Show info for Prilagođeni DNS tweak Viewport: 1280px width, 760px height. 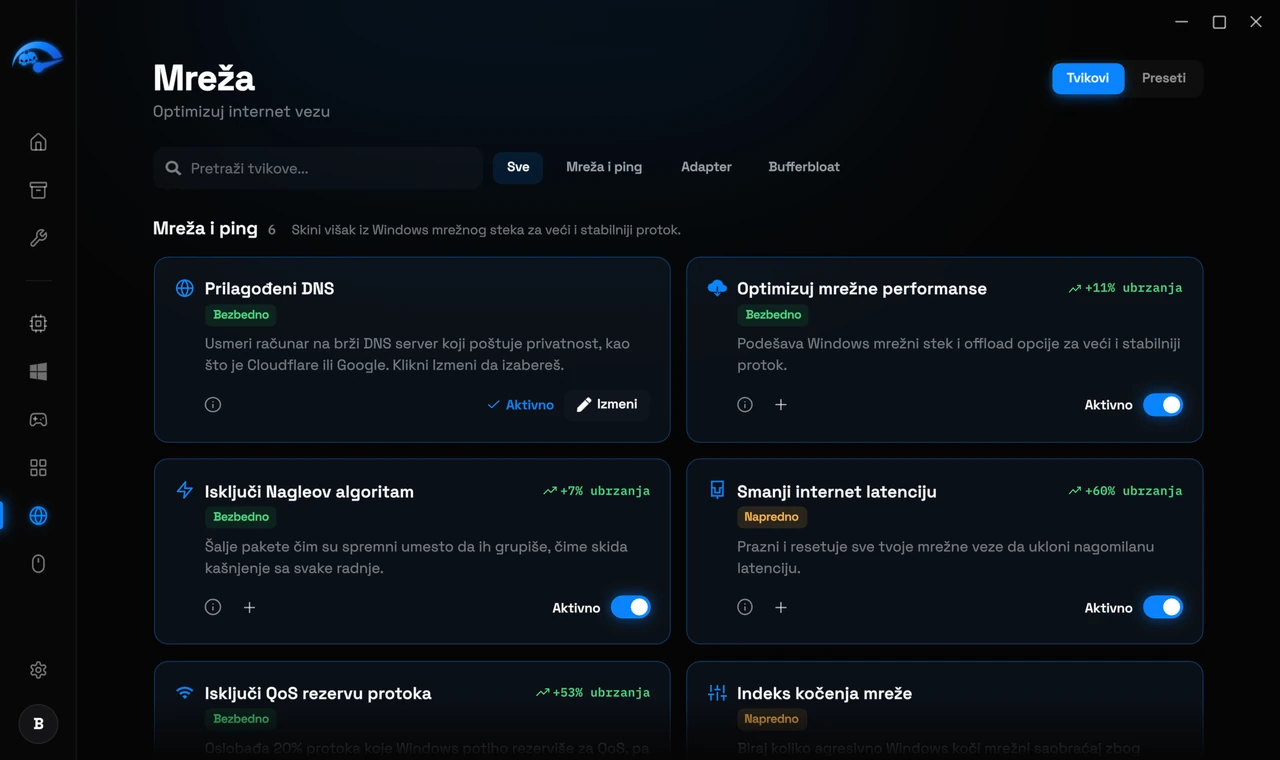pyautogui.click(x=213, y=405)
